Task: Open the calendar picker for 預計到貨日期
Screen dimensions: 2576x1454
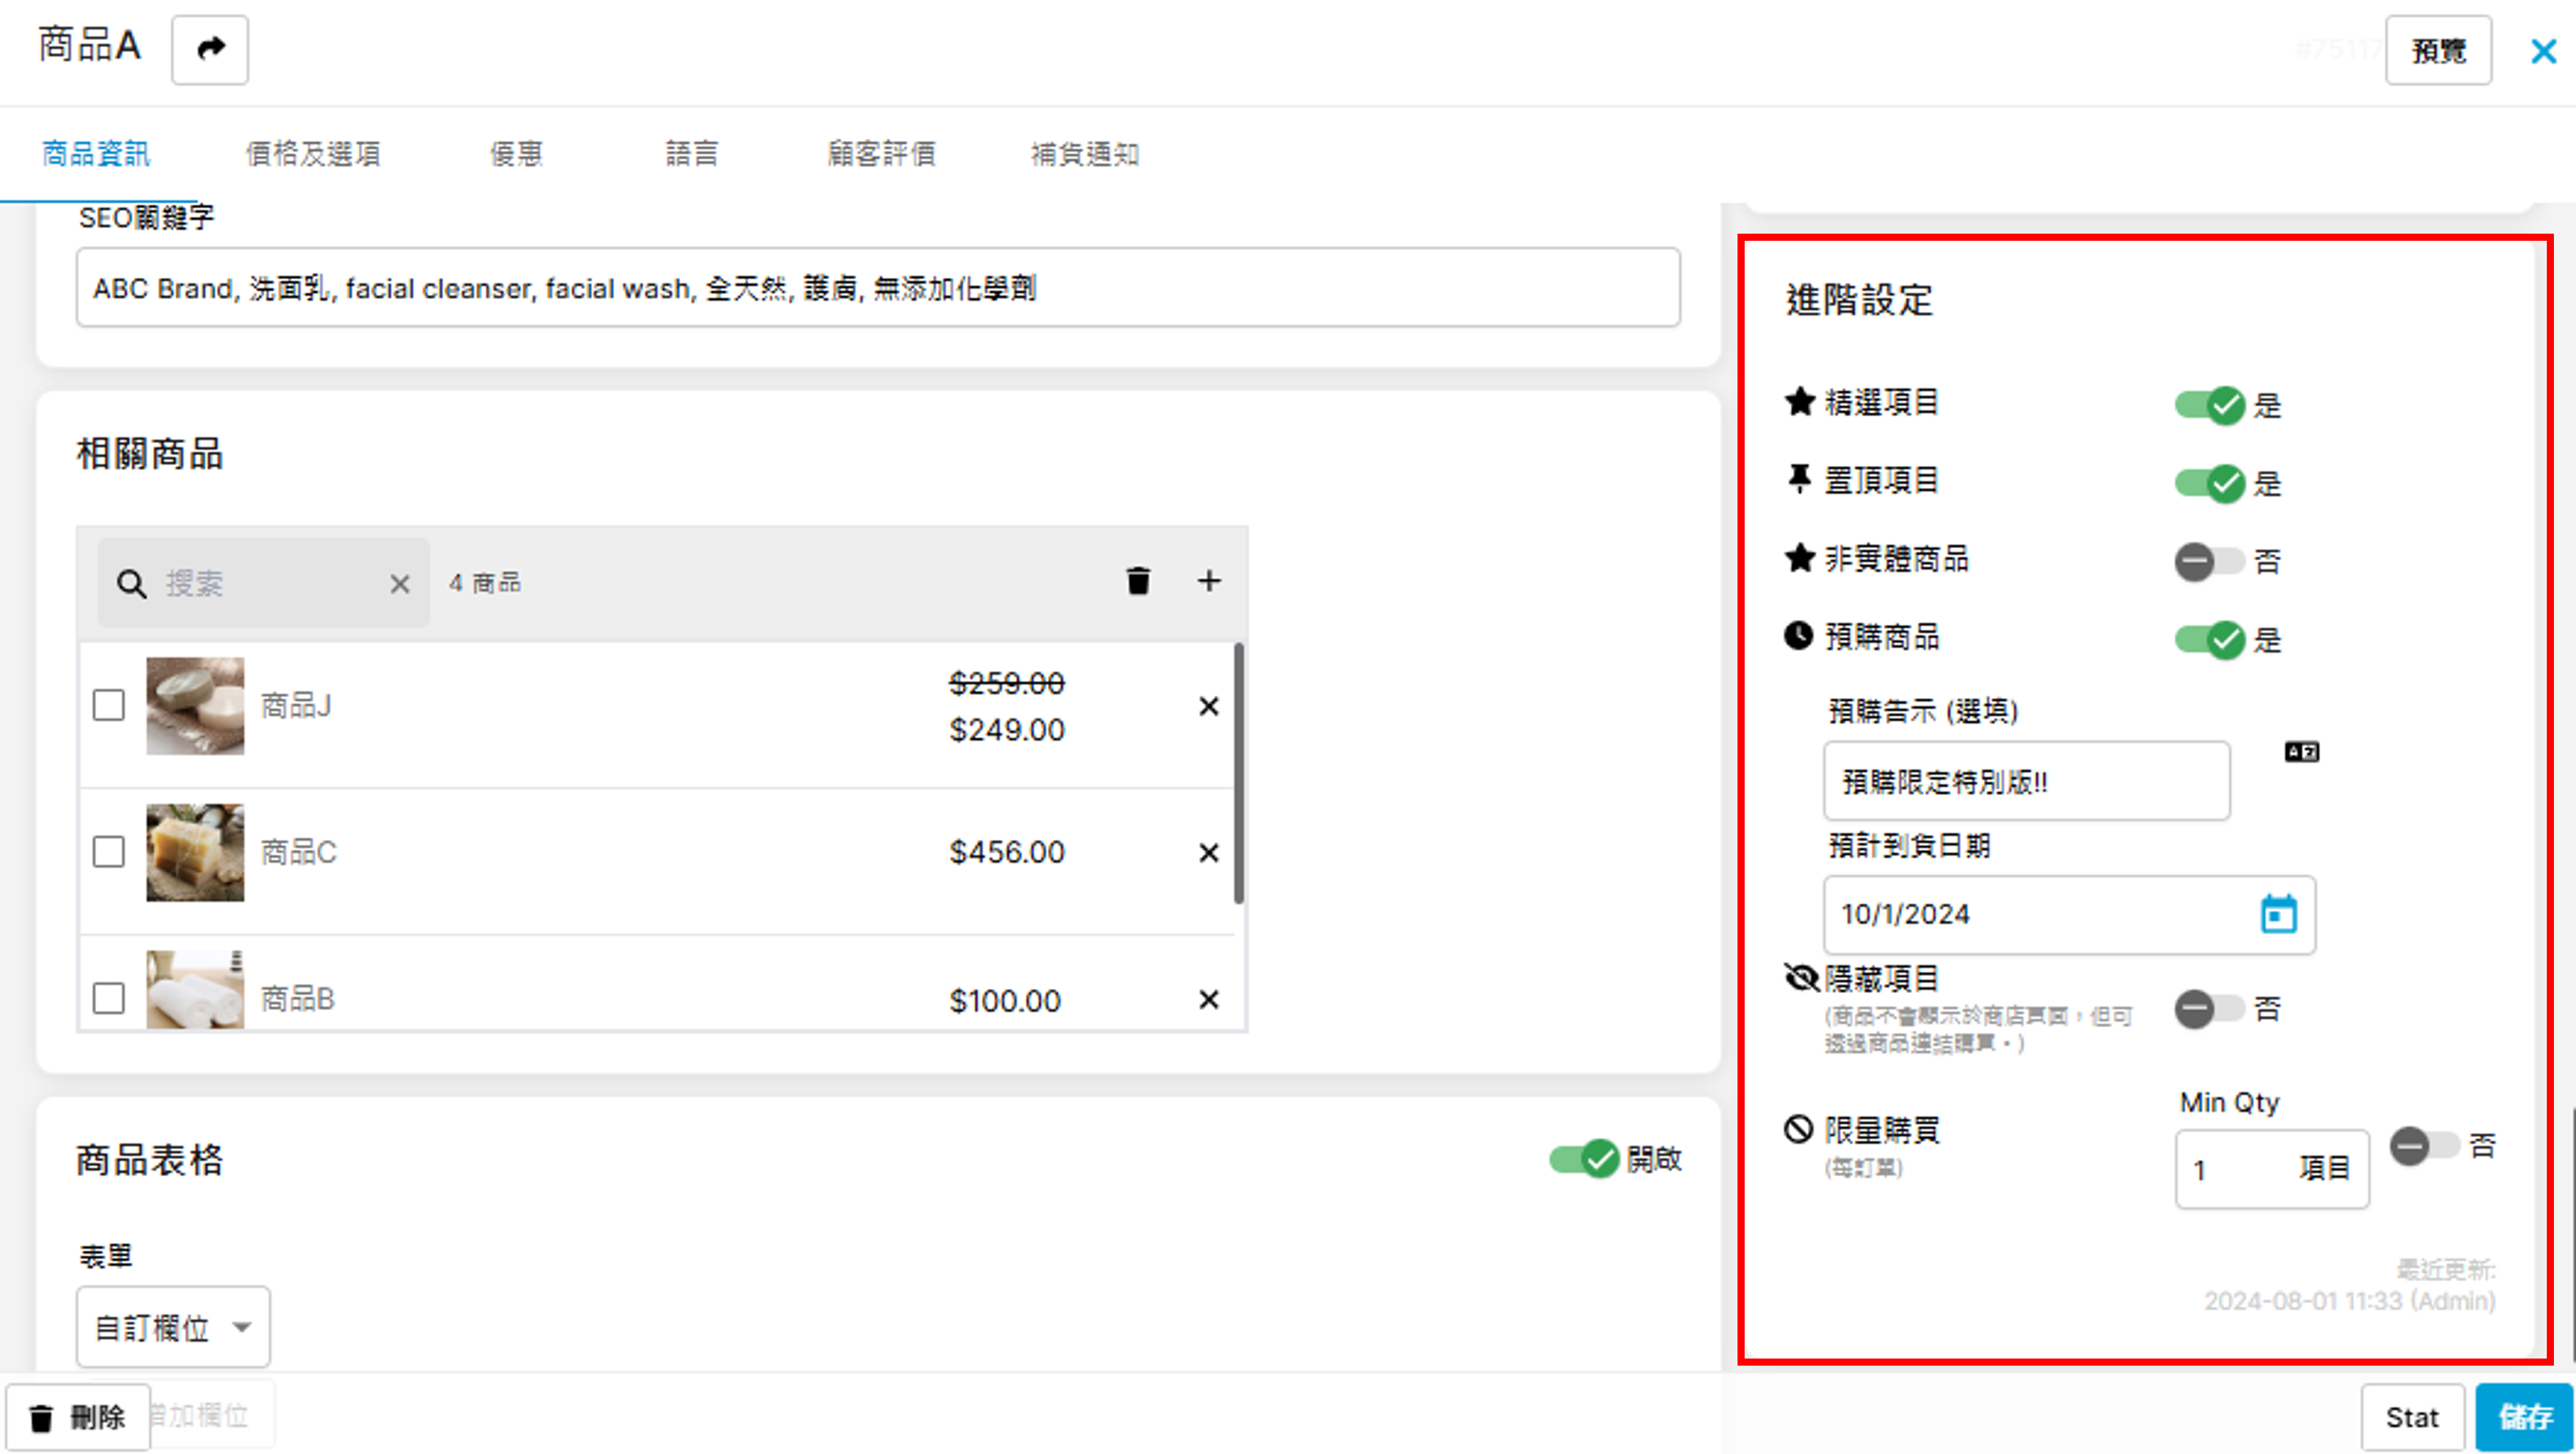Action: [2278, 914]
